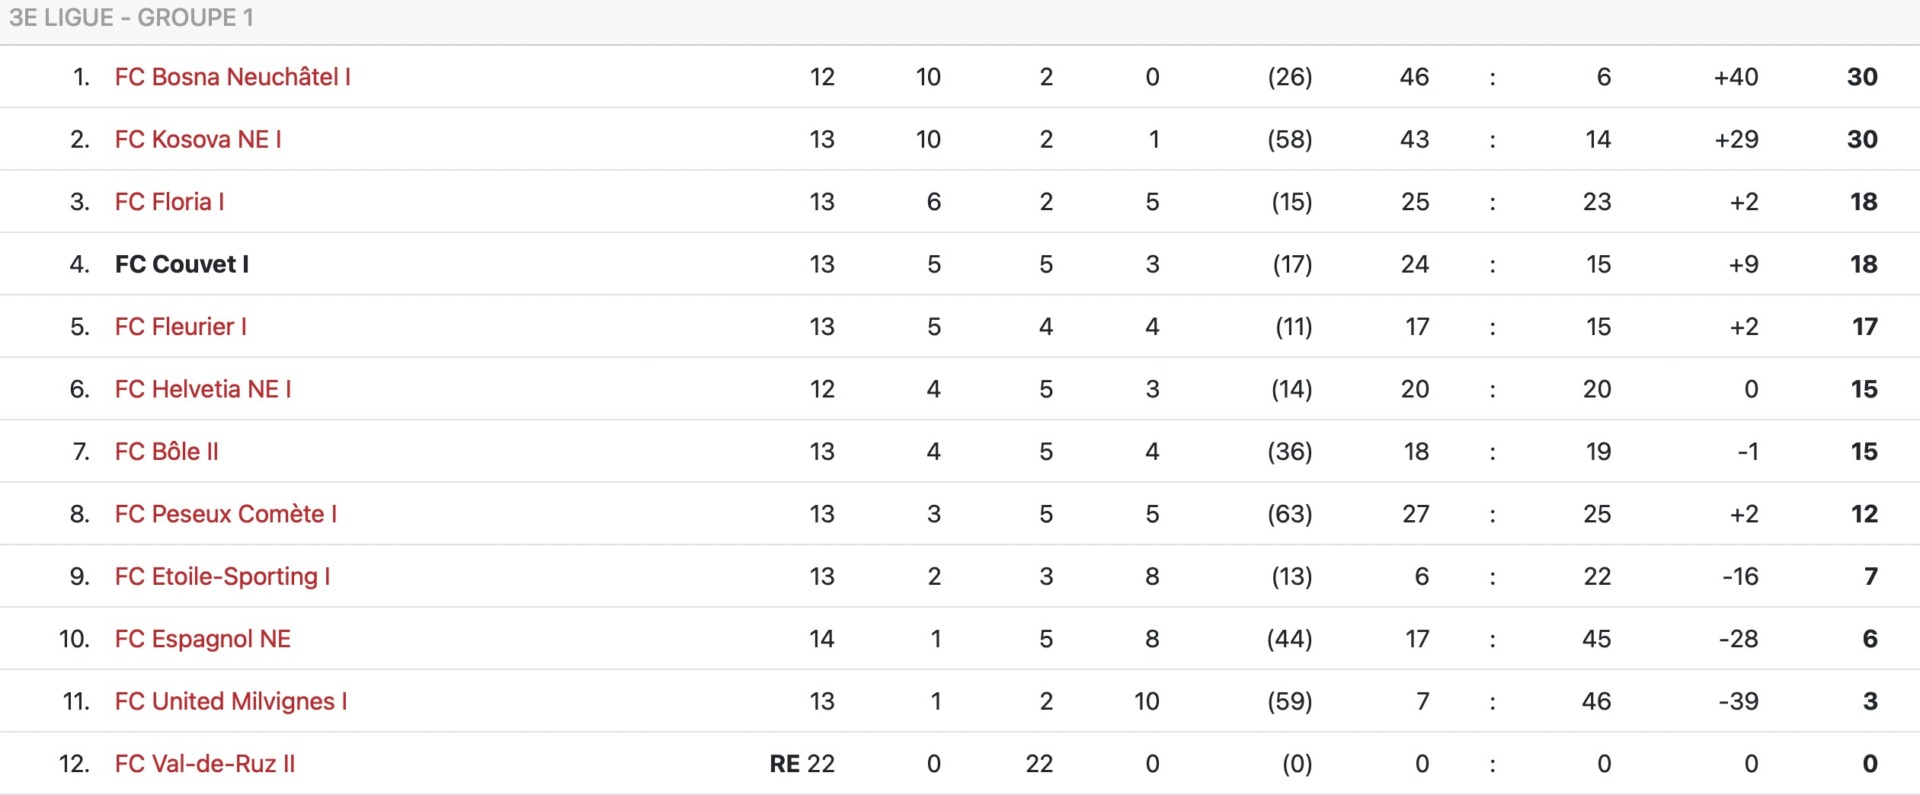
Task: Select the FC Espagnol NE link
Action: (203, 639)
